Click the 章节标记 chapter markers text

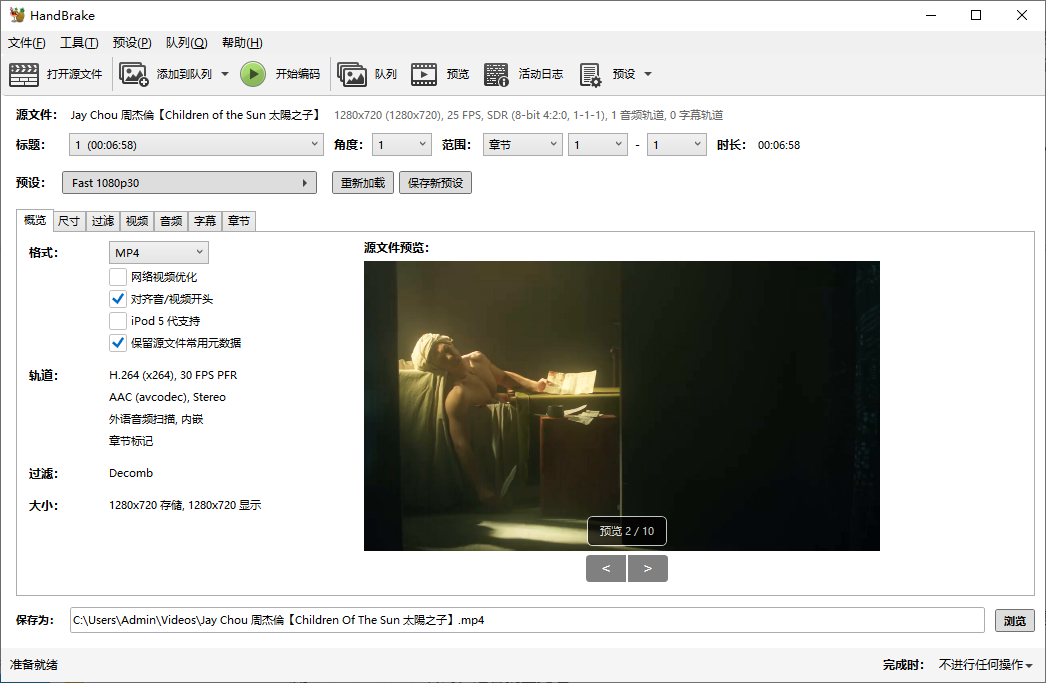131,441
